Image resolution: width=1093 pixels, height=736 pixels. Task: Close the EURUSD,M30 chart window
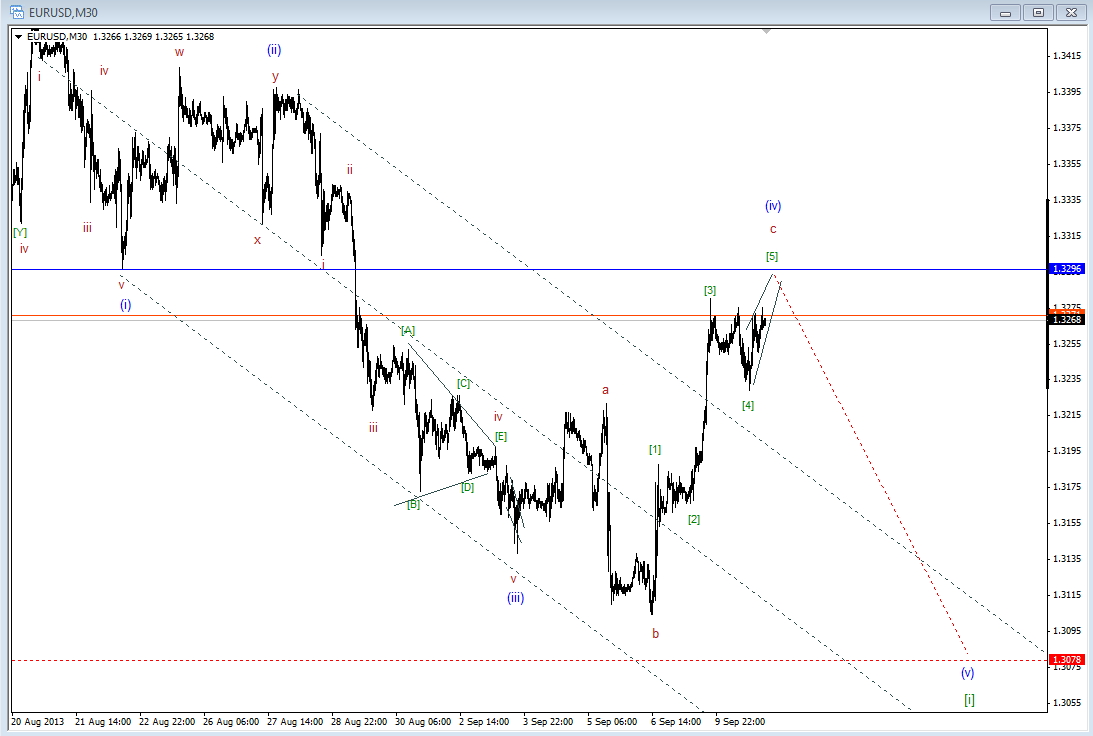[1071, 13]
